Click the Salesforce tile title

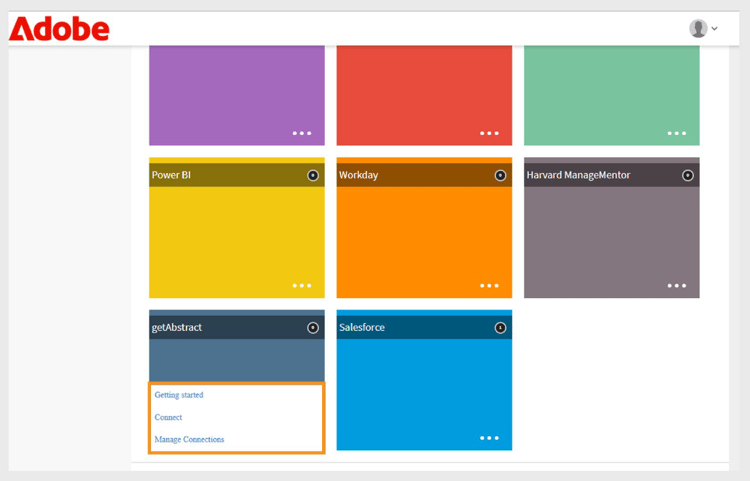(x=362, y=328)
